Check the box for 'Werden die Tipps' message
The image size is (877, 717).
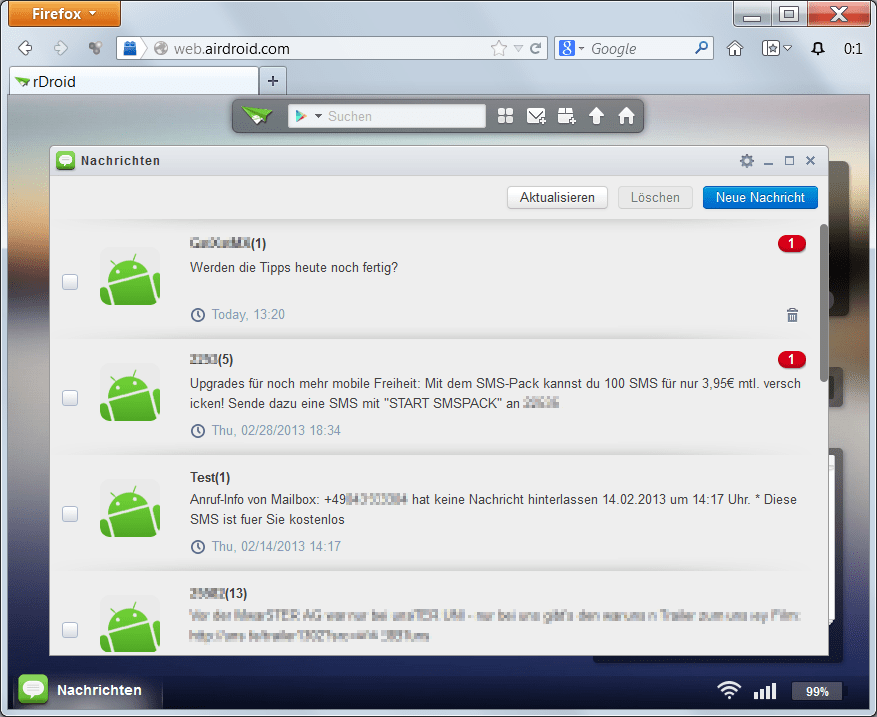(70, 282)
